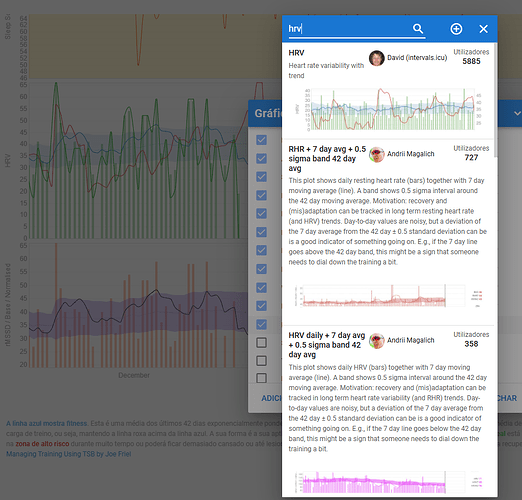The image size is (522, 500).
Task: Click the ADICIONAR button in Gráficos dialog
Action: 272,398
